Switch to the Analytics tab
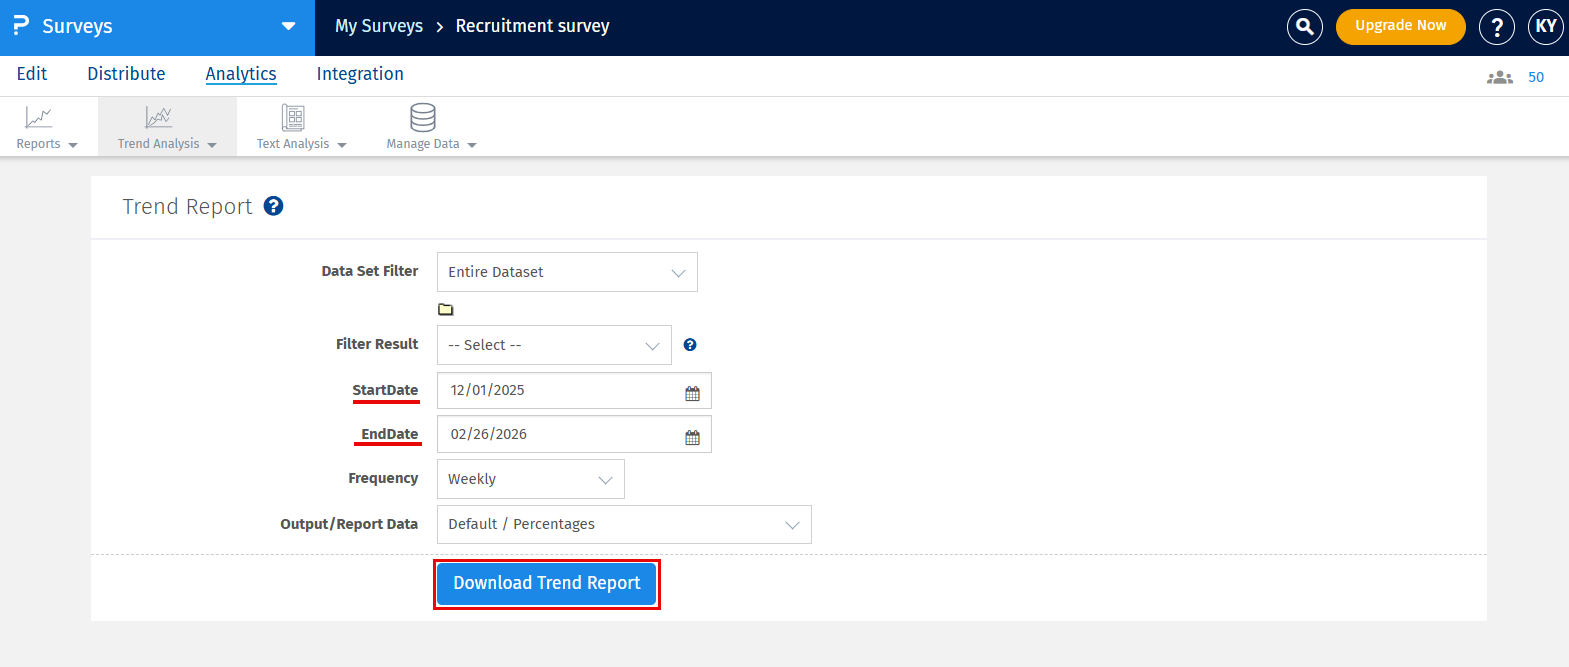The width and height of the screenshot is (1569, 667). (241, 74)
